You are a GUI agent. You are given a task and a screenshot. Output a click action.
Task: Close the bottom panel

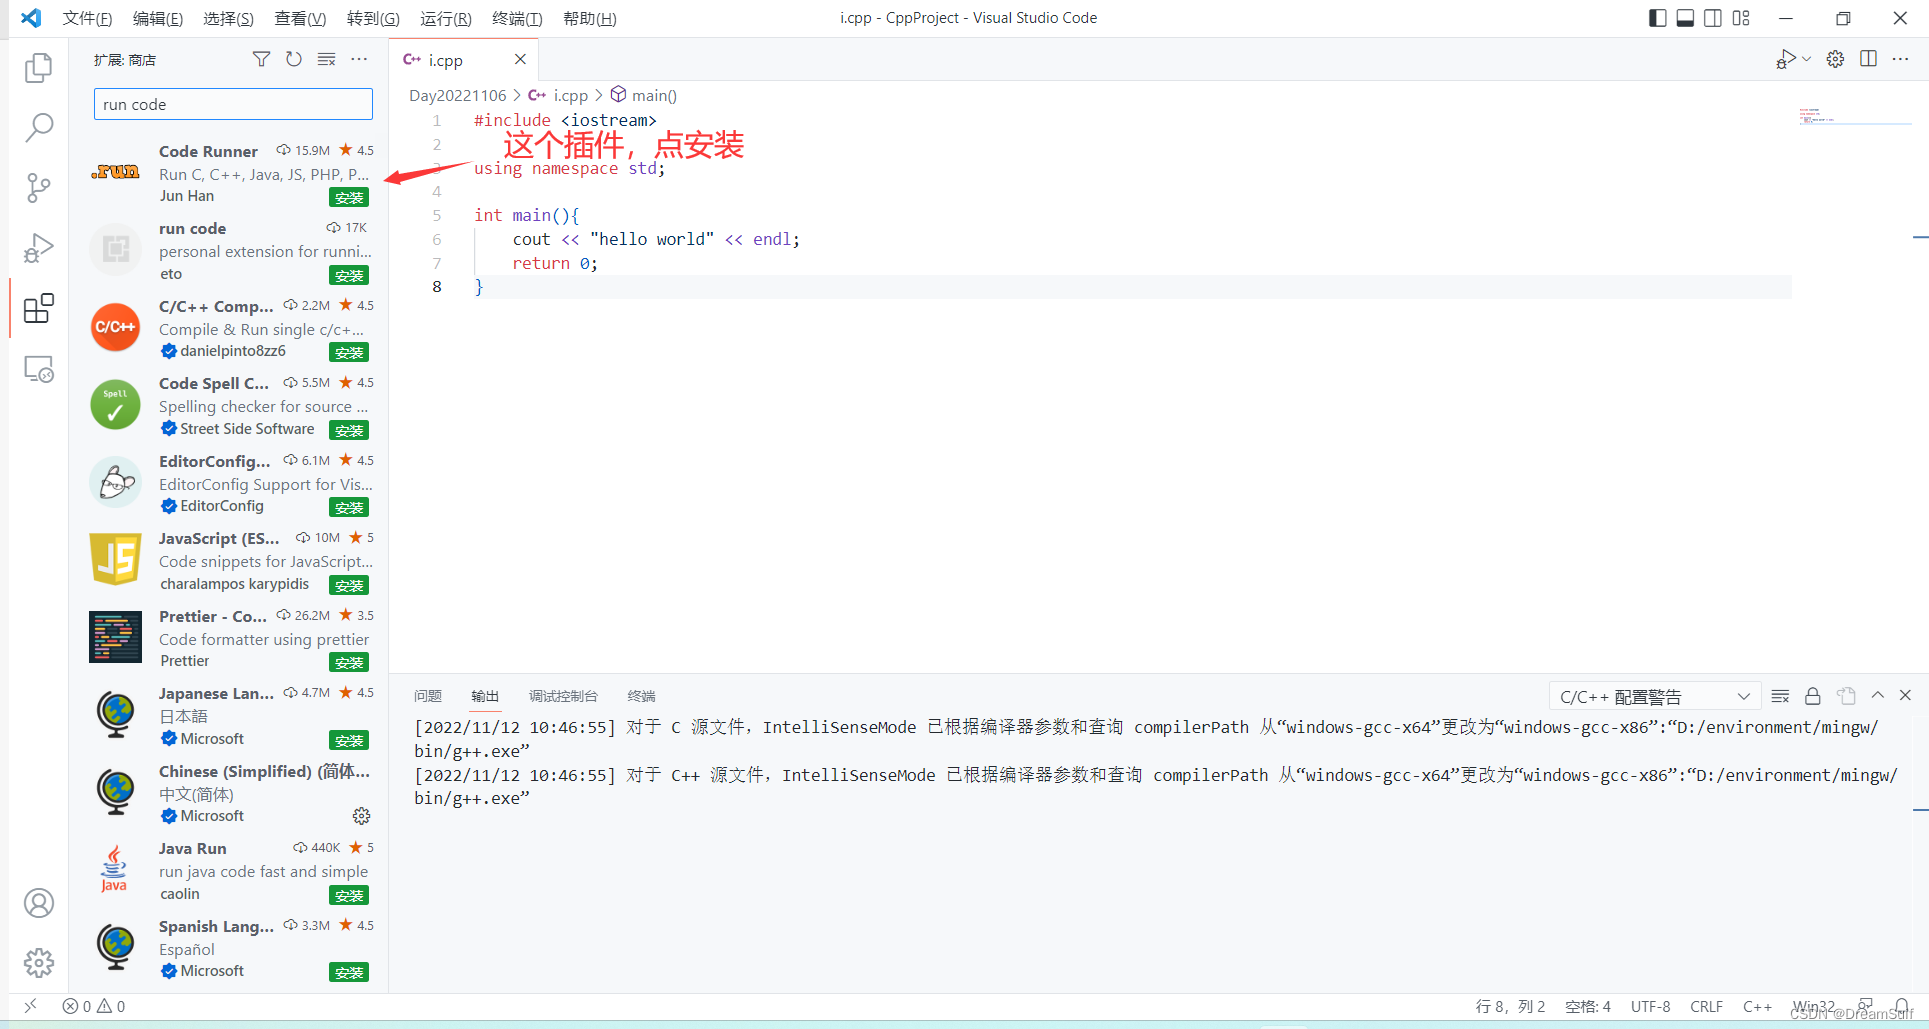(x=1905, y=695)
